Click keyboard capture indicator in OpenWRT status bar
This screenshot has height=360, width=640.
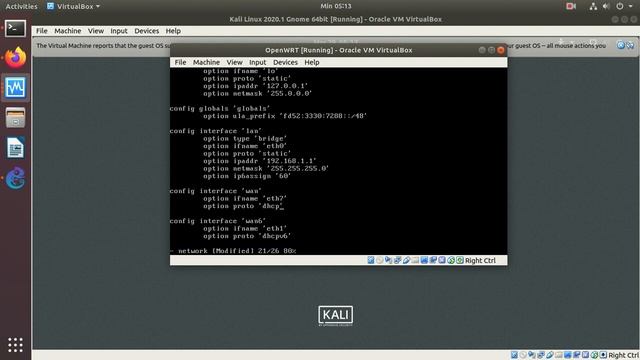tap(460, 260)
